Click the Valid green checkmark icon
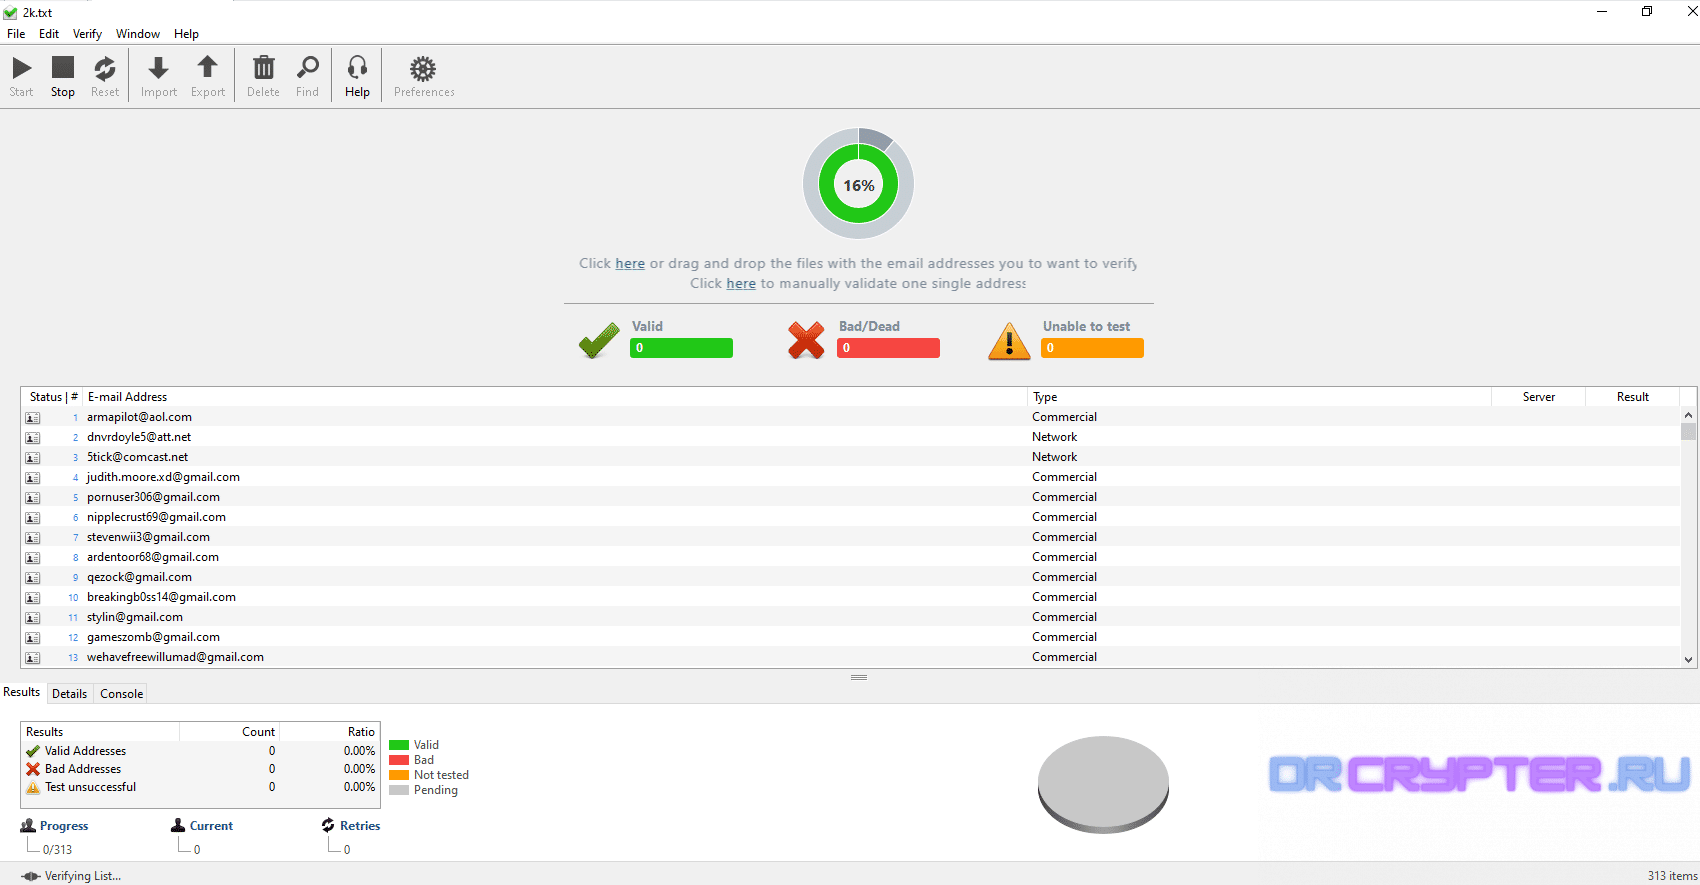1700x885 pixels. [x=599, y=340]
